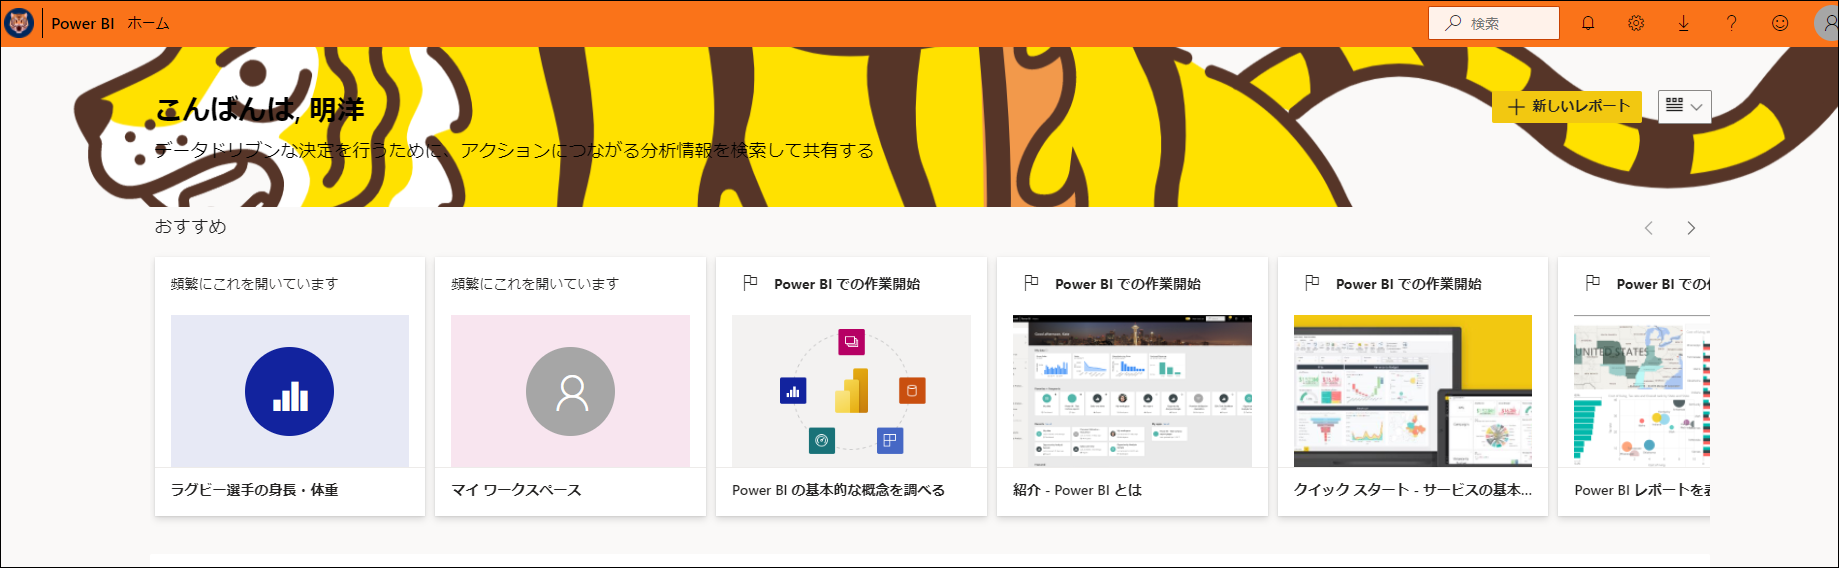Open the マイ ワークスペース card icon
This screenshot has width=1839, height=568.
pos(570,391)
